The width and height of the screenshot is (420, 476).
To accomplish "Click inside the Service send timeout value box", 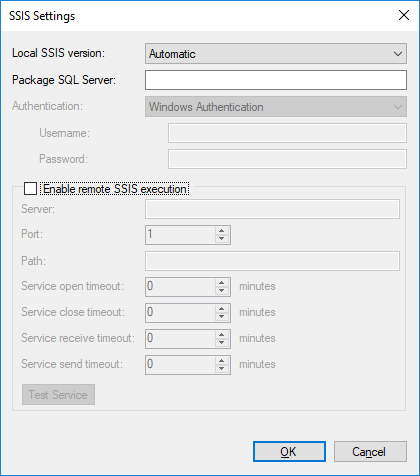I will pyautogui.click(x=180, y=364).
